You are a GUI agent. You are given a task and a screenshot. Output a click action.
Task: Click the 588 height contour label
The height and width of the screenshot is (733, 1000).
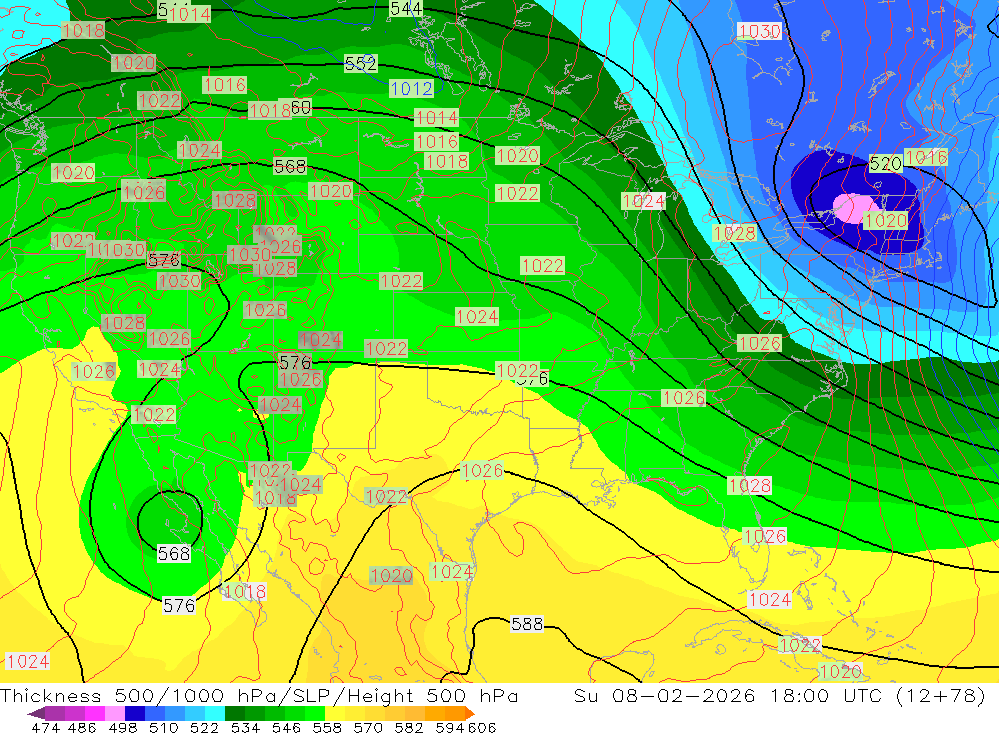click(527, 623)
